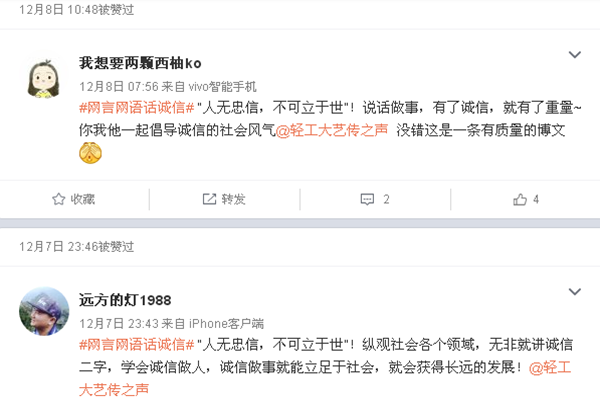This screenshot has width=600, height=400.
Task: Open #网言网语话诚信# hashtag in second post
Action: click(x=137, y=345)
